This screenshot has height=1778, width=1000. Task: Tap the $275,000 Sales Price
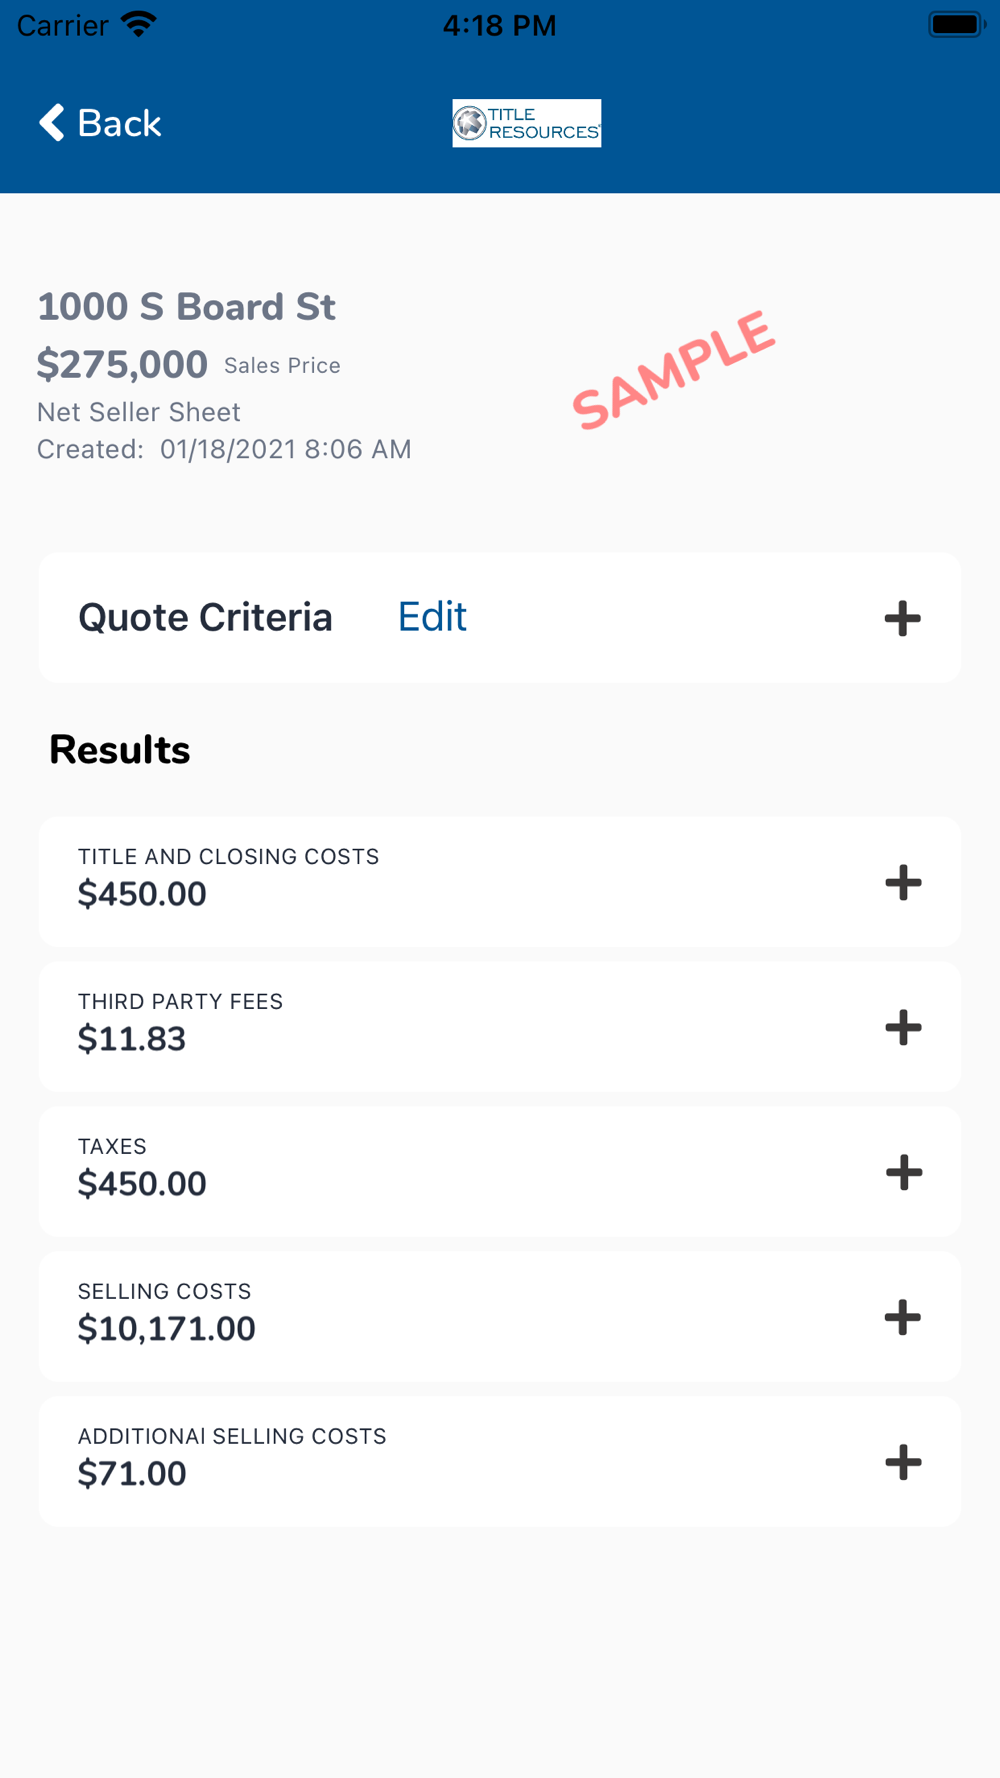(122, 364)
